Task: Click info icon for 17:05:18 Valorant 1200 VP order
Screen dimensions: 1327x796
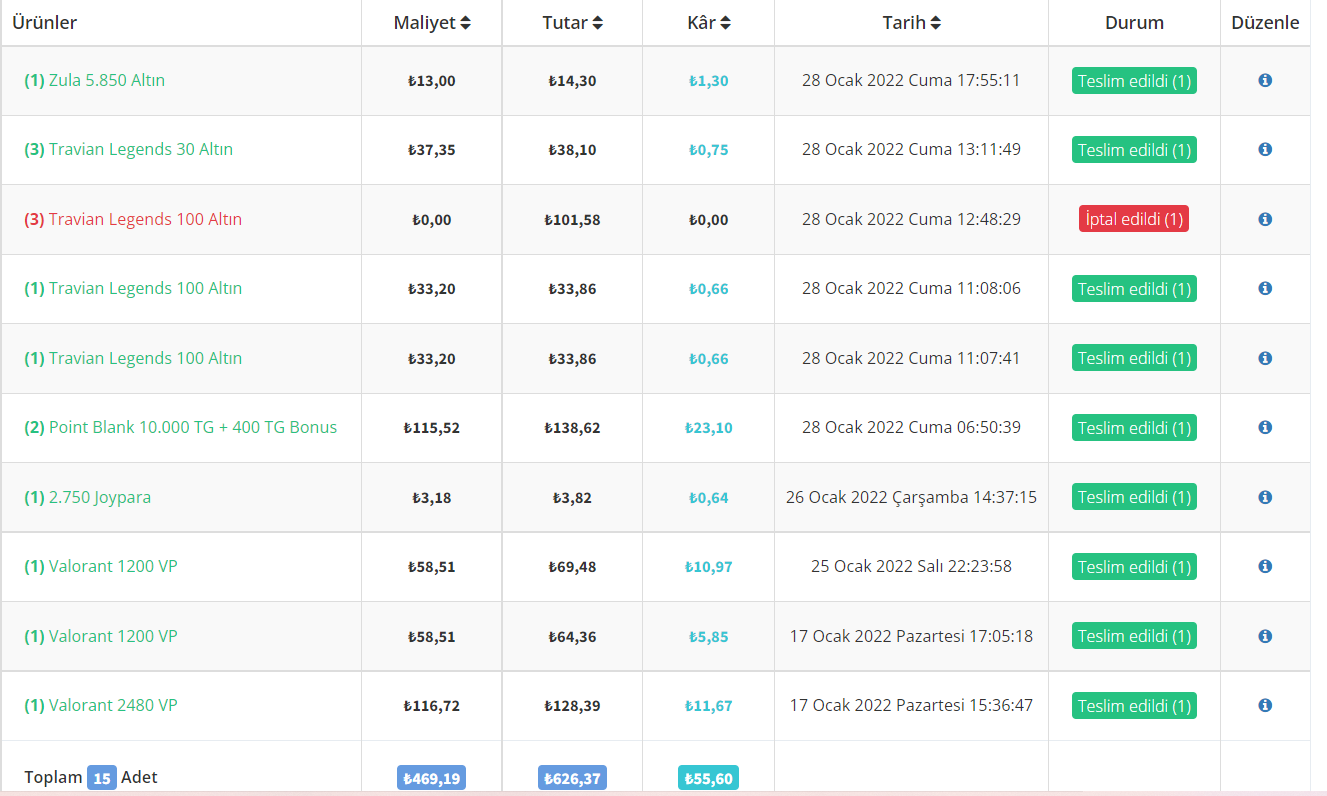Action: [x=1265, y=636]
